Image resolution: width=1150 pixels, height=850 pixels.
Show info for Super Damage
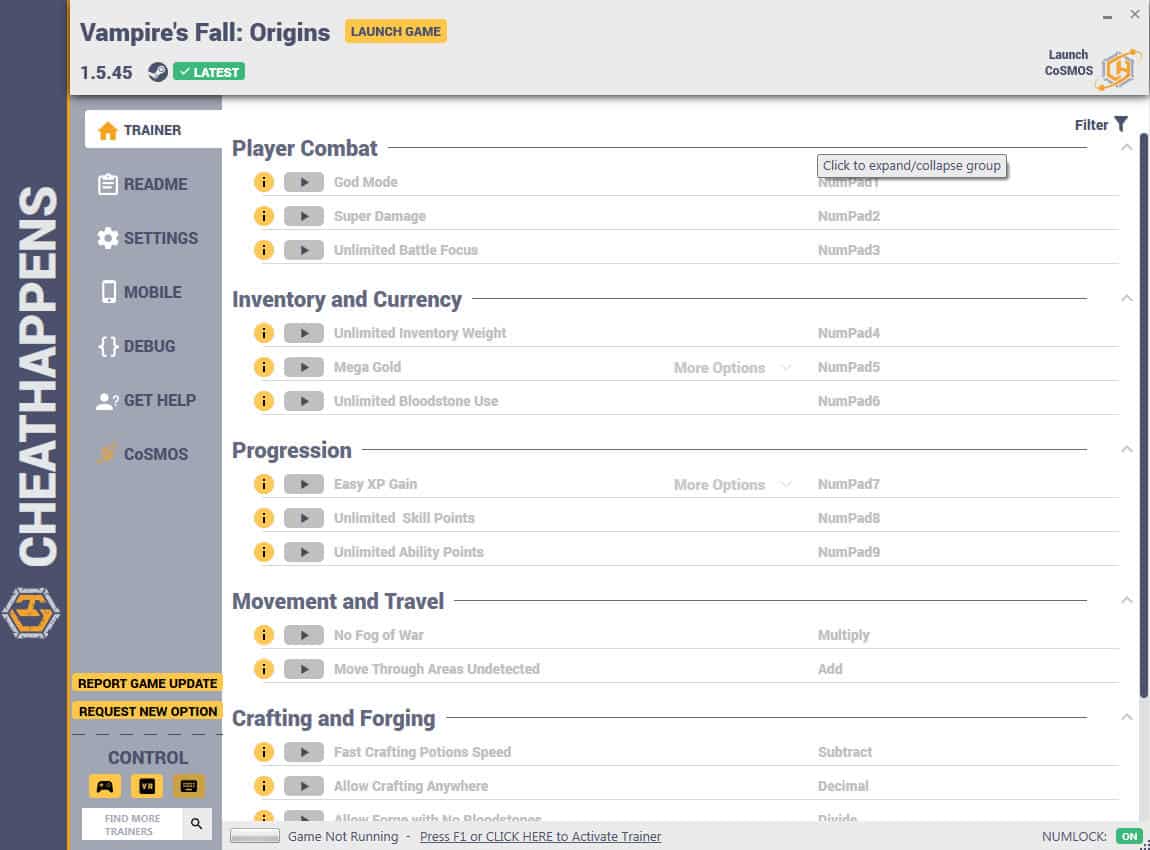[x=263, y=216]
